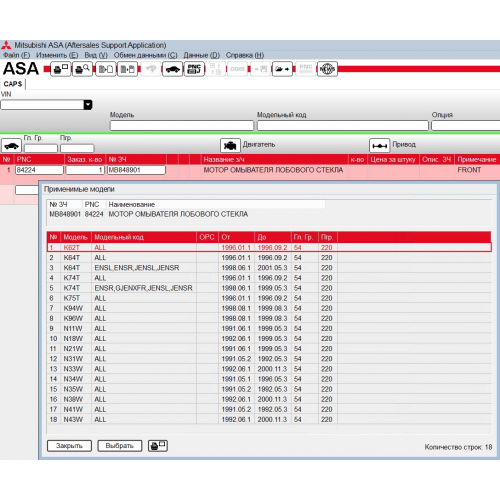Click the Модель input field
500x500 pixels.
point(182,126)
